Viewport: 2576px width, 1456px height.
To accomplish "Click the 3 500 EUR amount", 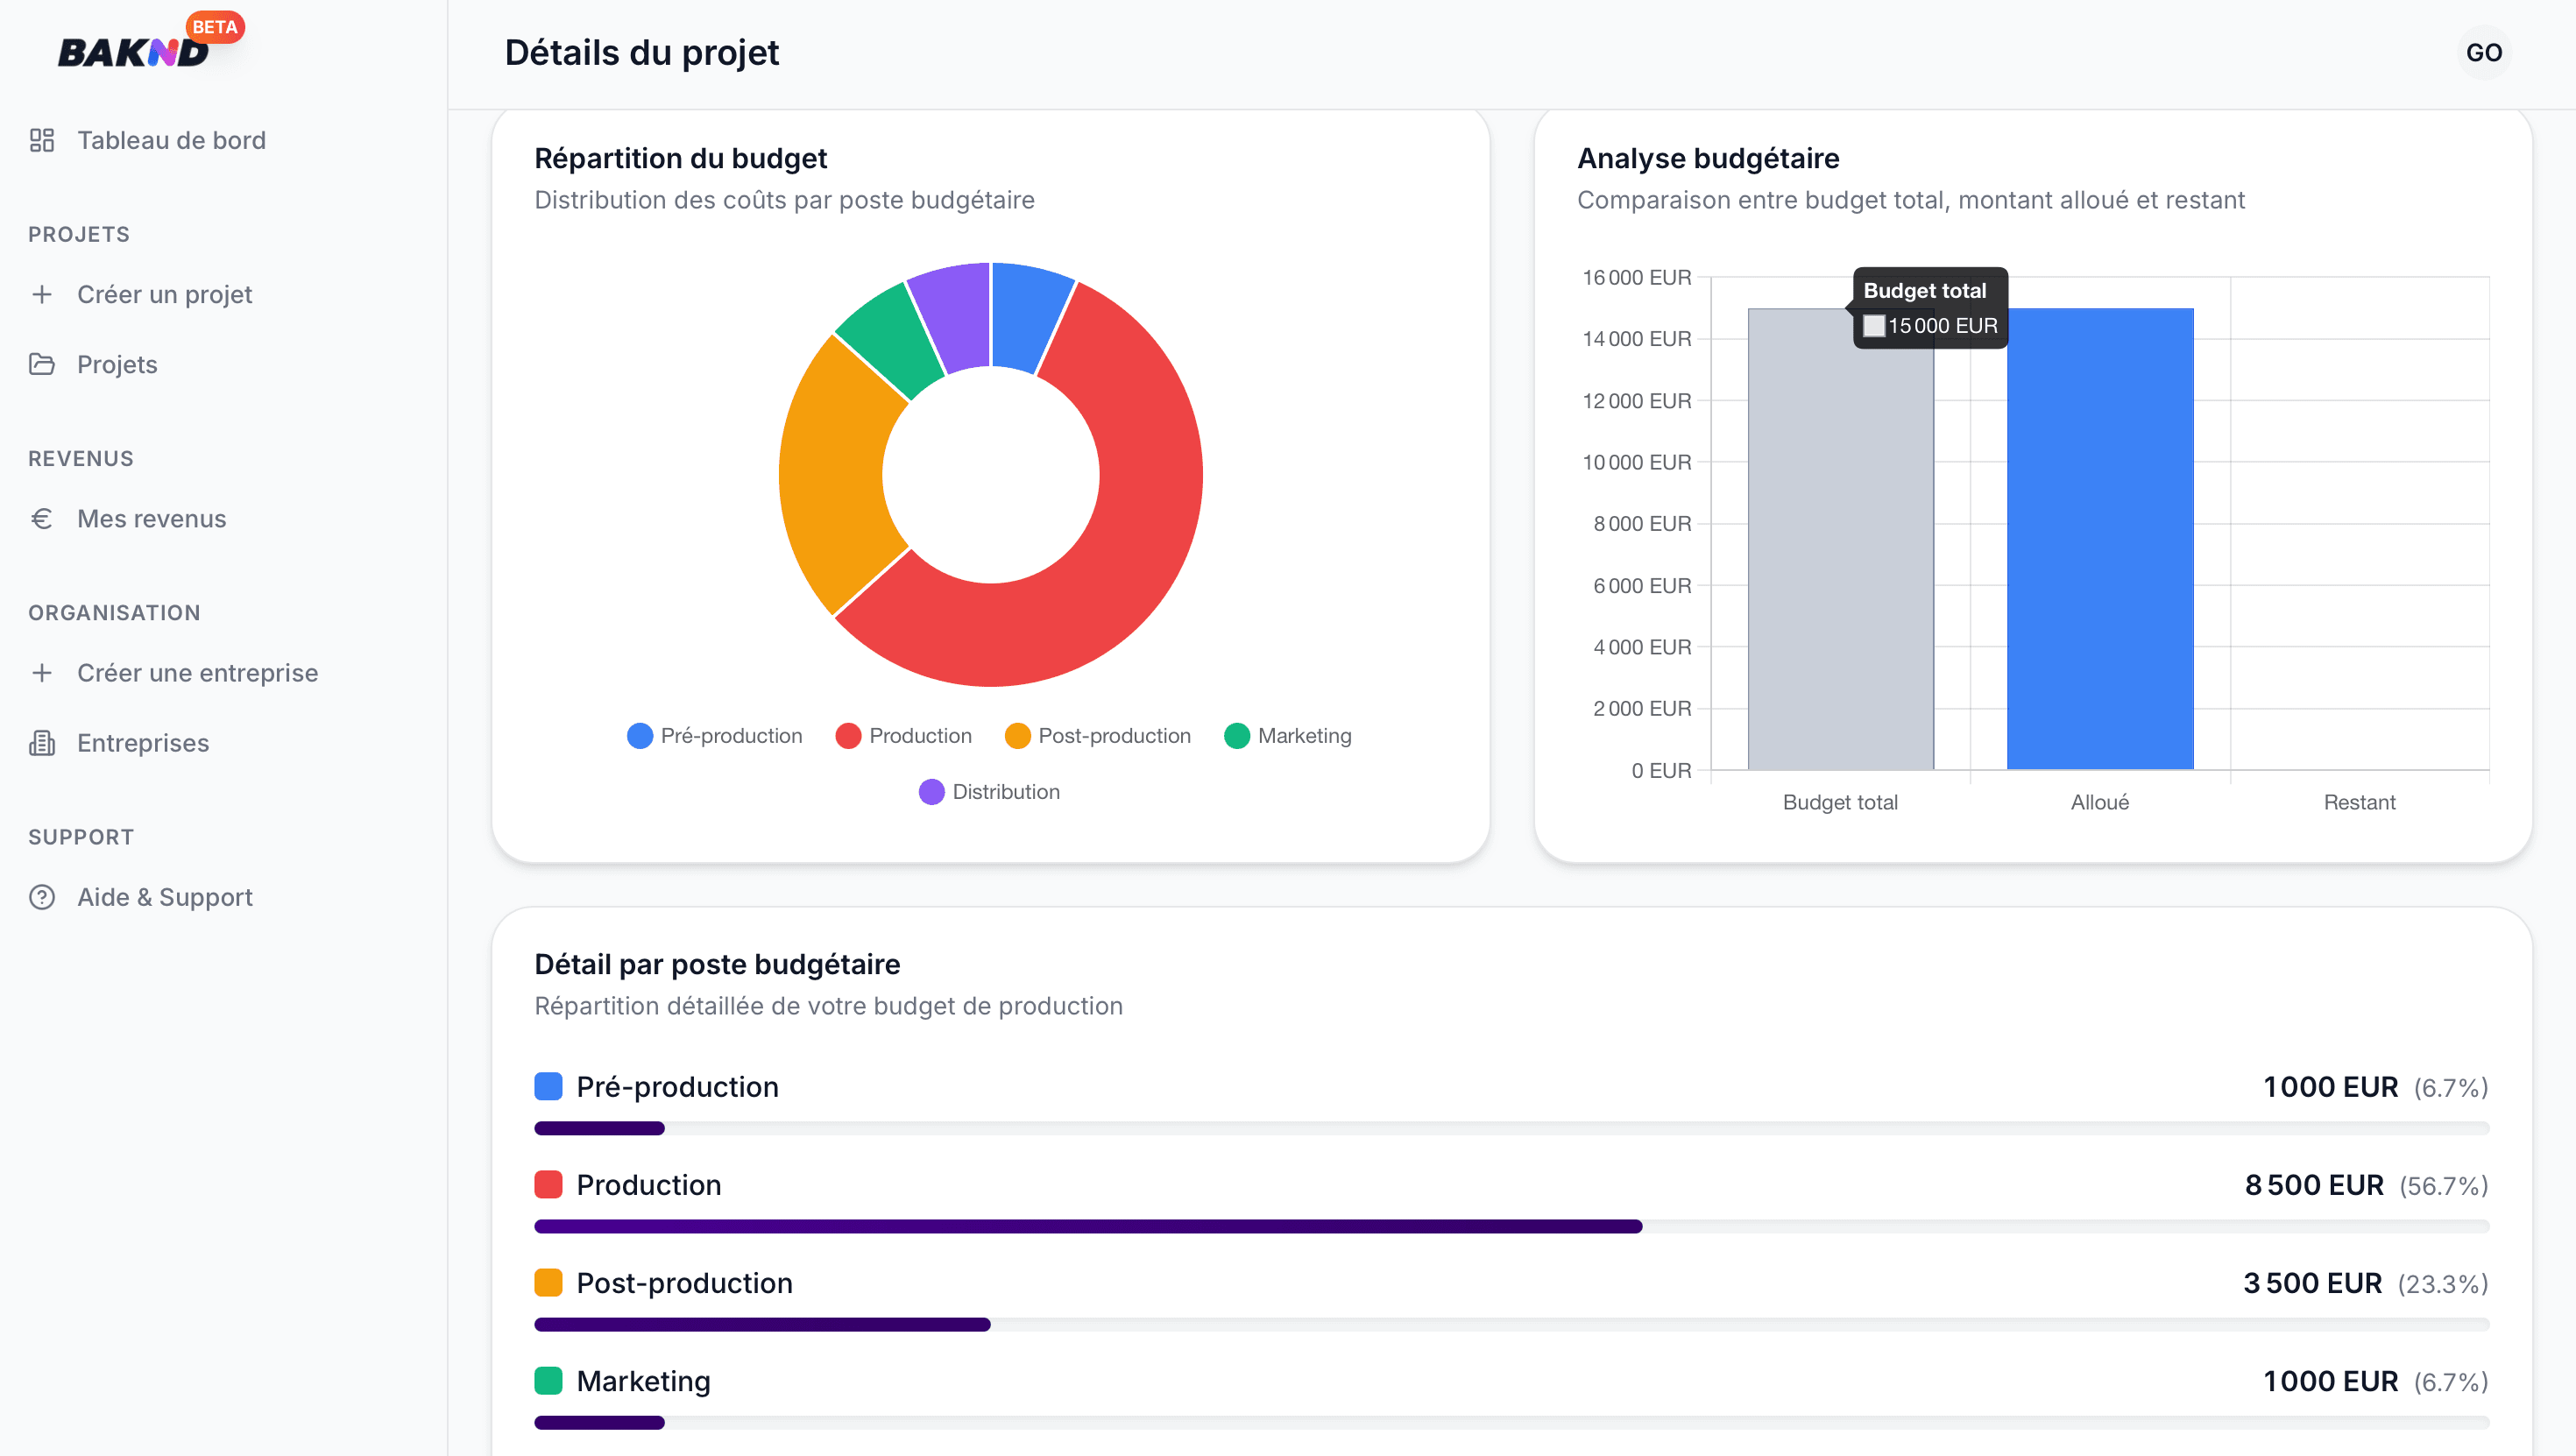I will (2312, 1282).
